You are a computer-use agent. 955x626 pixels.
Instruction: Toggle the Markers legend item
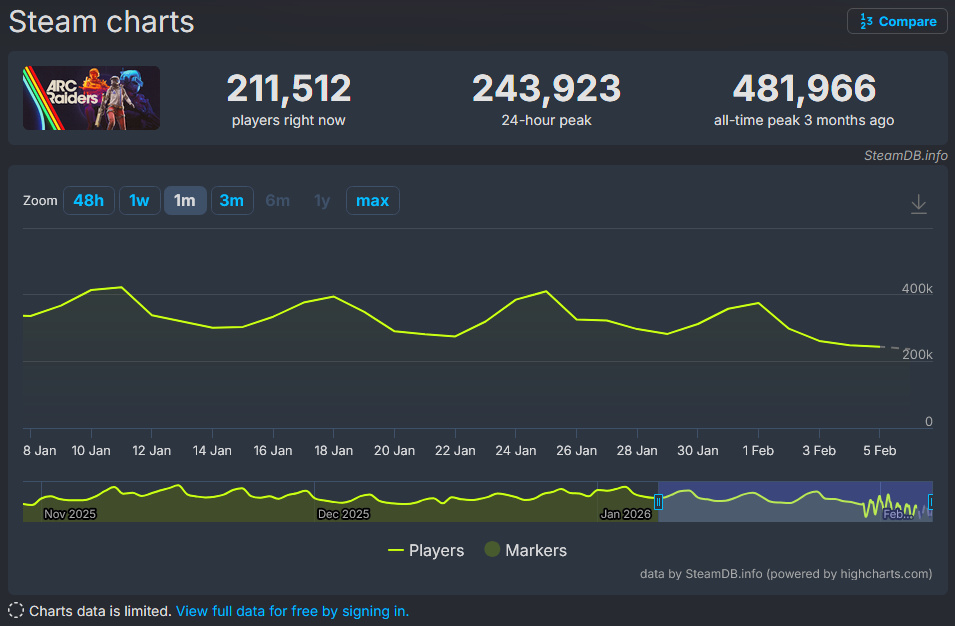click(526, 550)
